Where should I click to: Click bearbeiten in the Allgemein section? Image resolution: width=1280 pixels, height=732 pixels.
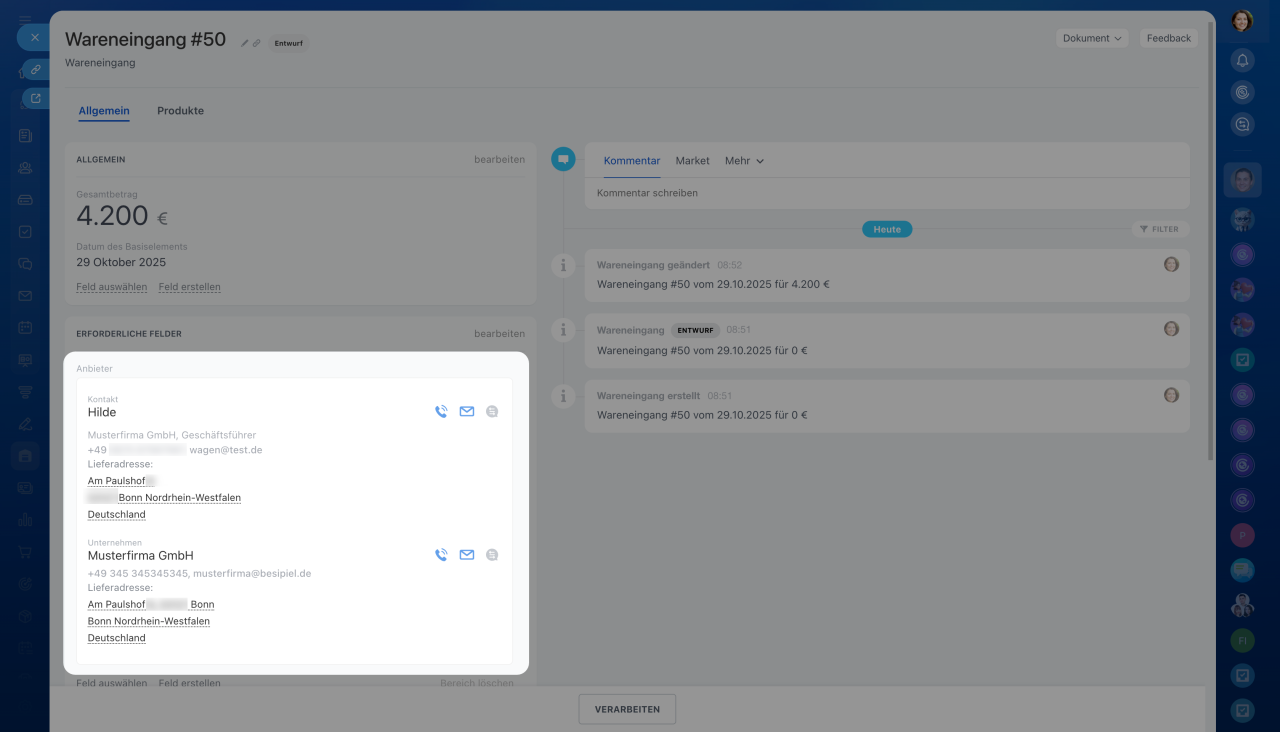click(499, 160)
